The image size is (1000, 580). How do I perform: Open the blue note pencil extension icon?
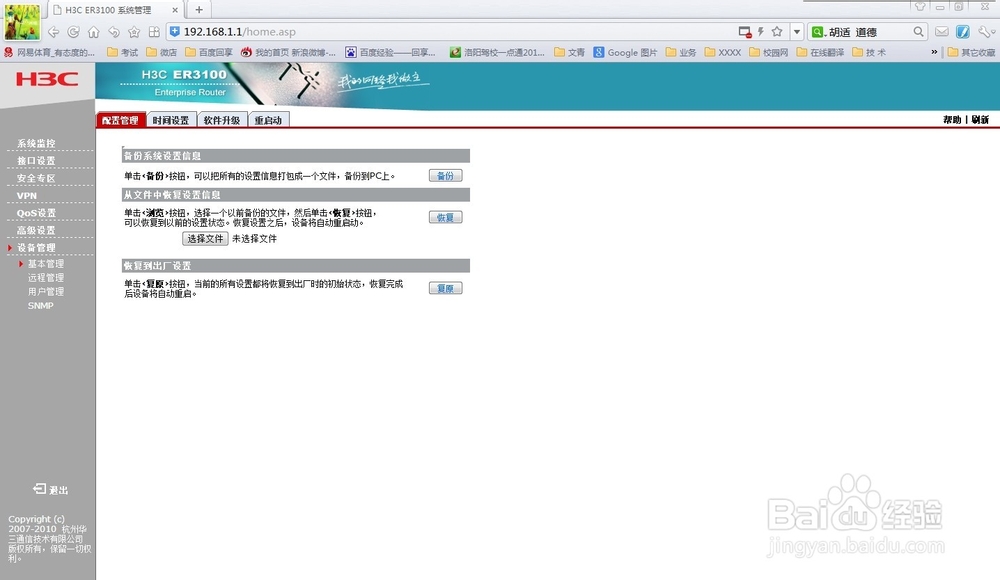point(963,31)
